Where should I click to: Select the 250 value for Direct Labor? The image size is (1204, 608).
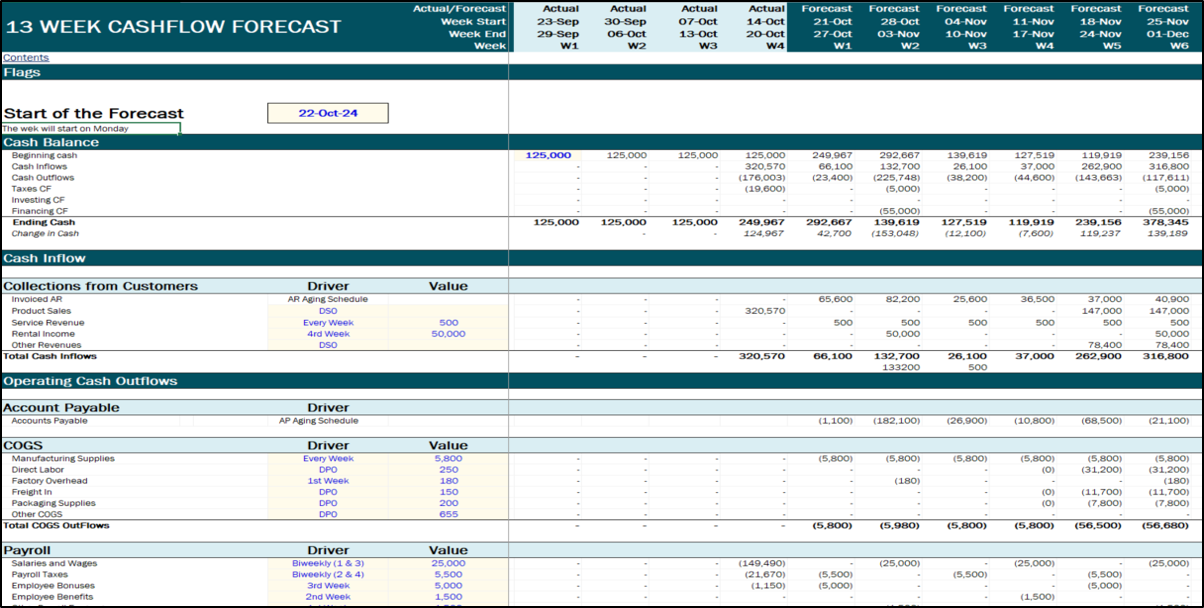click(x=448, y=469)
